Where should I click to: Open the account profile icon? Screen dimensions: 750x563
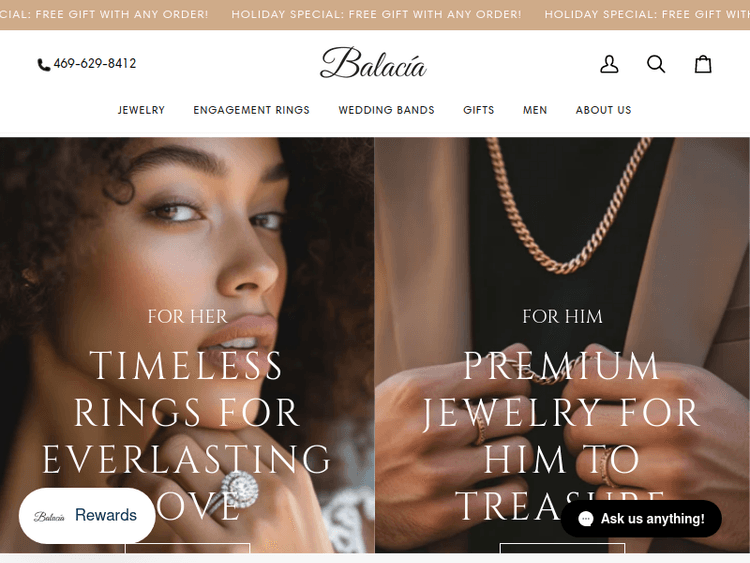[609, 64]
